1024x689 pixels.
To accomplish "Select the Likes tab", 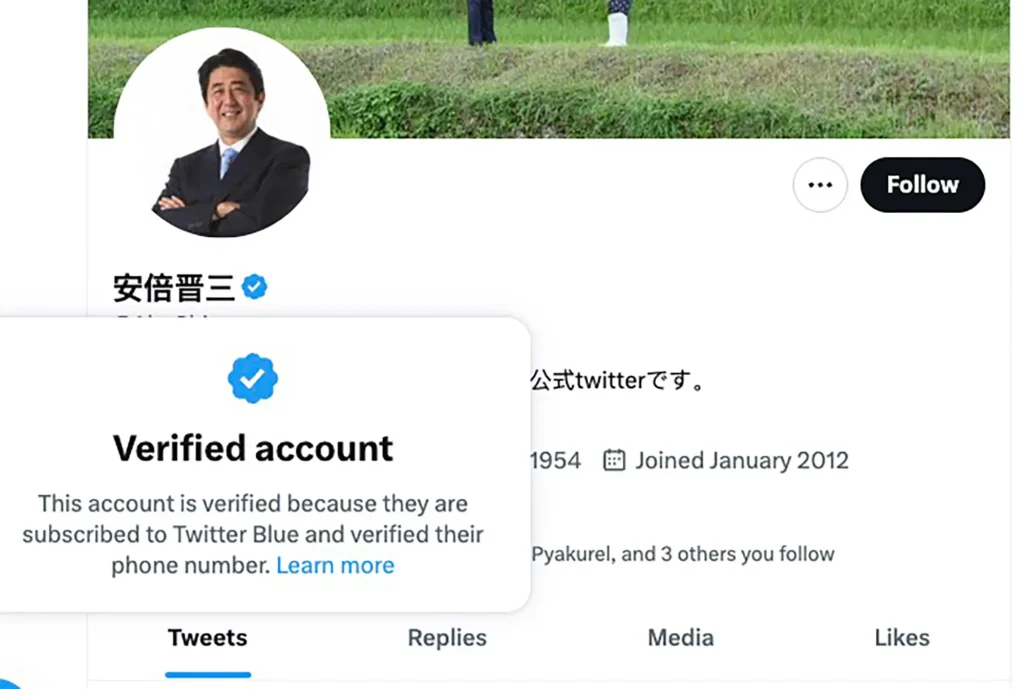I will [901, 638].
